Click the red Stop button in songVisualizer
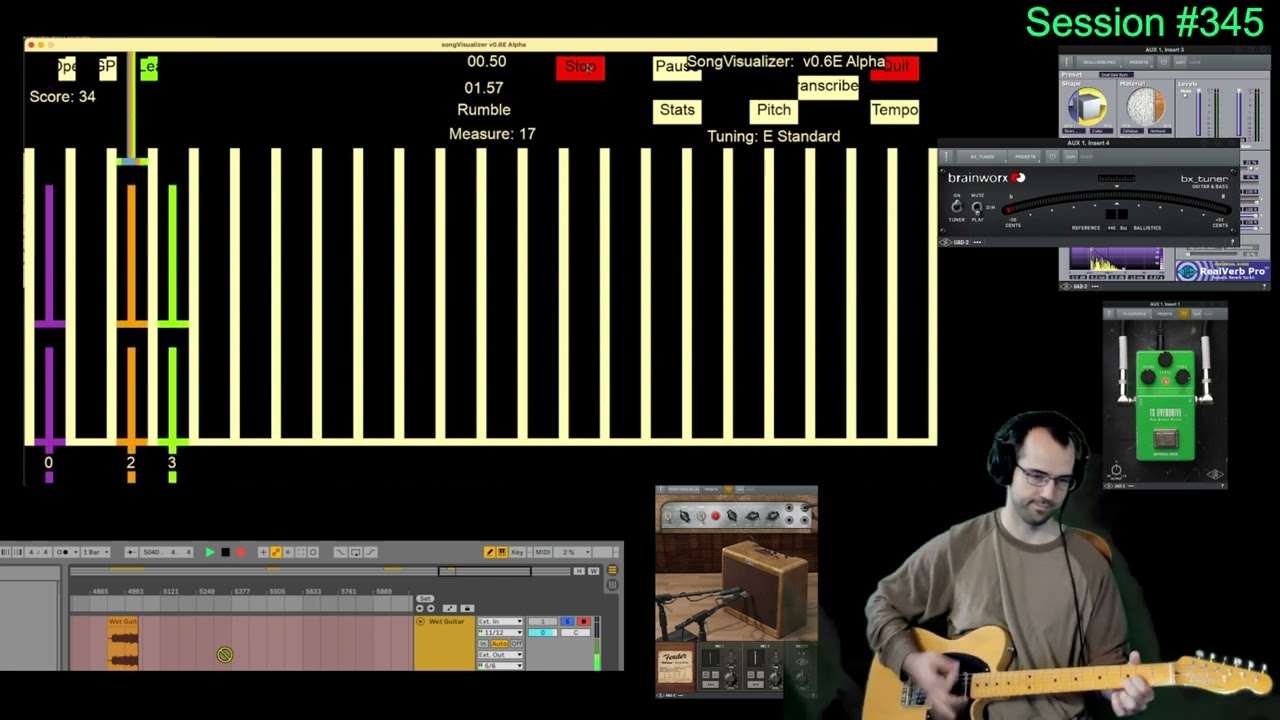Viewport: 1280px width, 720px height. (580, 67)
